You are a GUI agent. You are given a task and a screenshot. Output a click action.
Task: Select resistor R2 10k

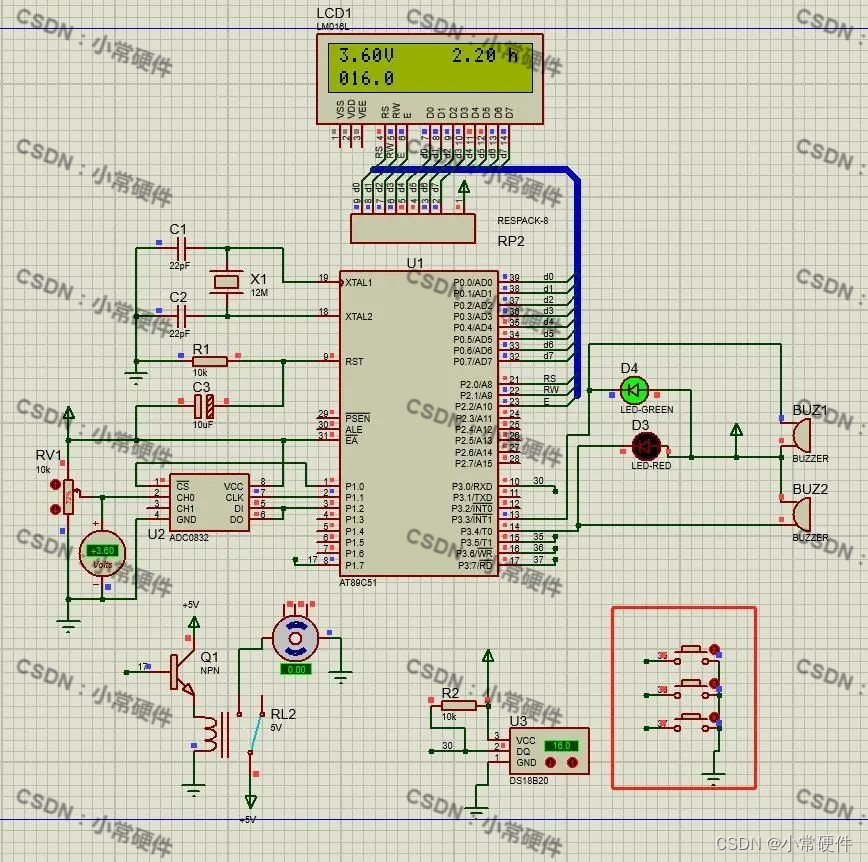[x=459, y=705]
